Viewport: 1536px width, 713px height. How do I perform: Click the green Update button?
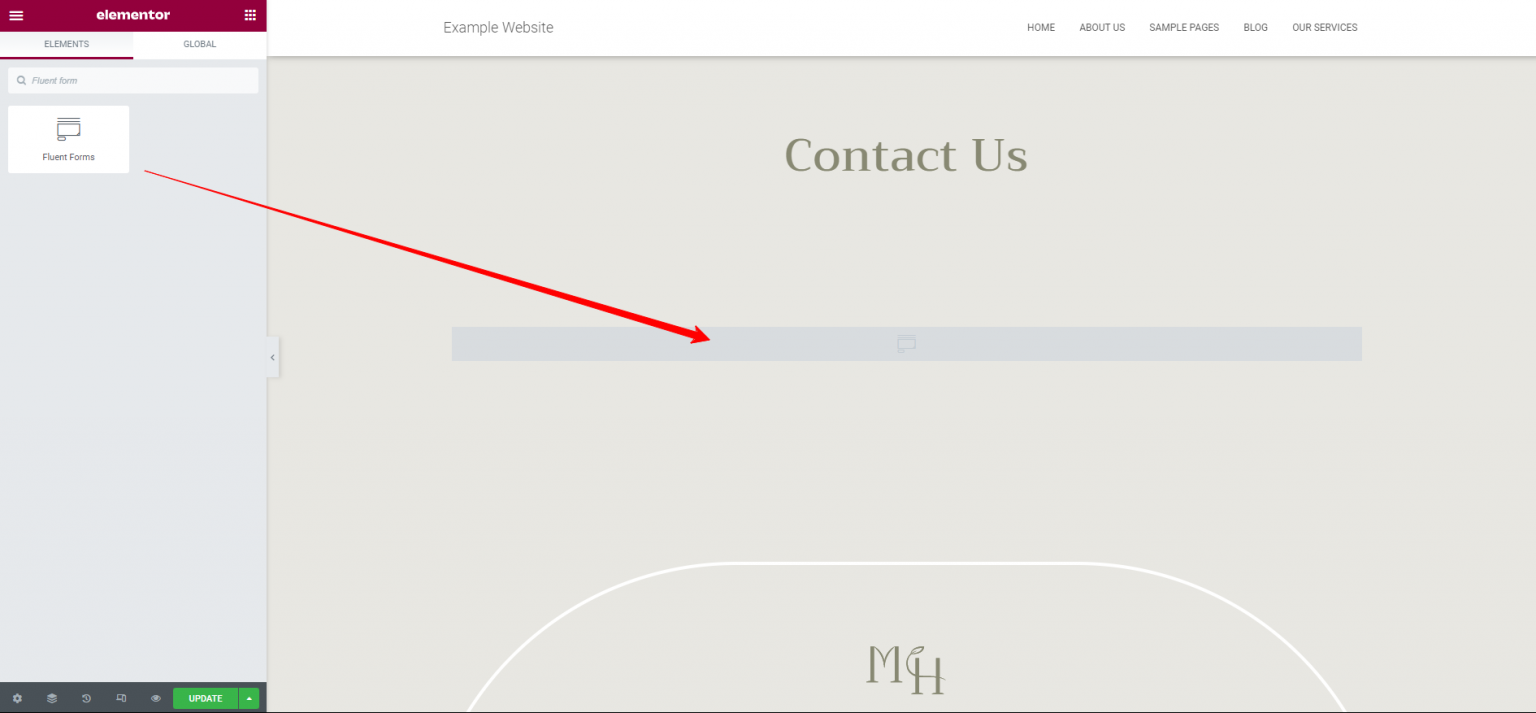pos(206,698)
